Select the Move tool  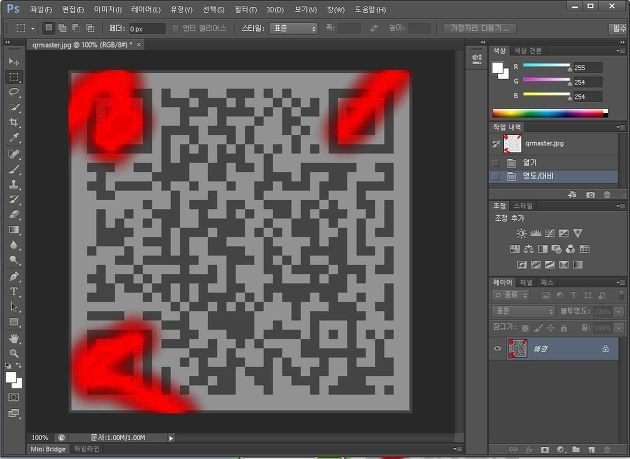tap(14, 61)
